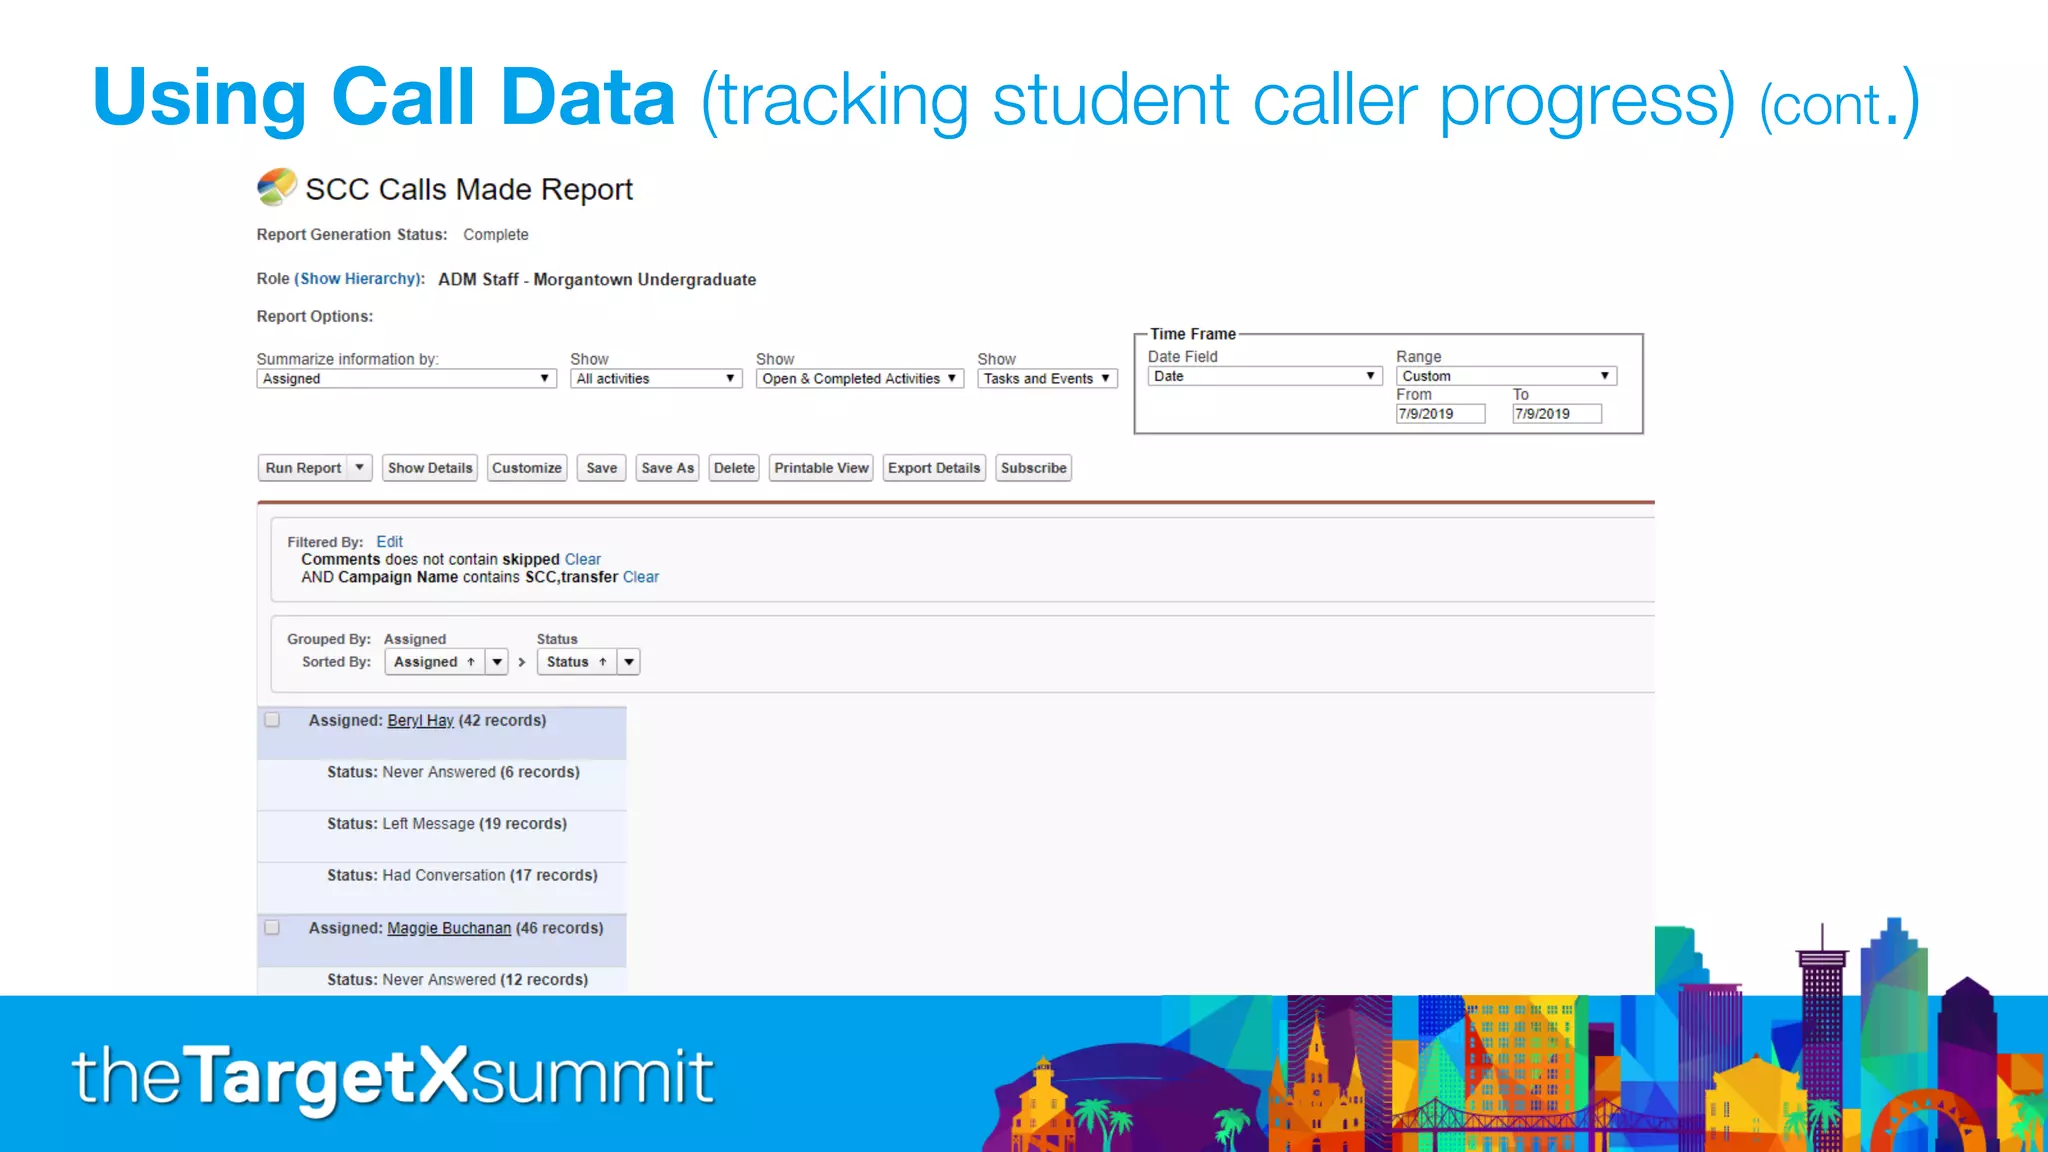Click 'Never Answered (6 records)' status row
This screenshot has height=1152, width=2048.
tap(442, 785)
